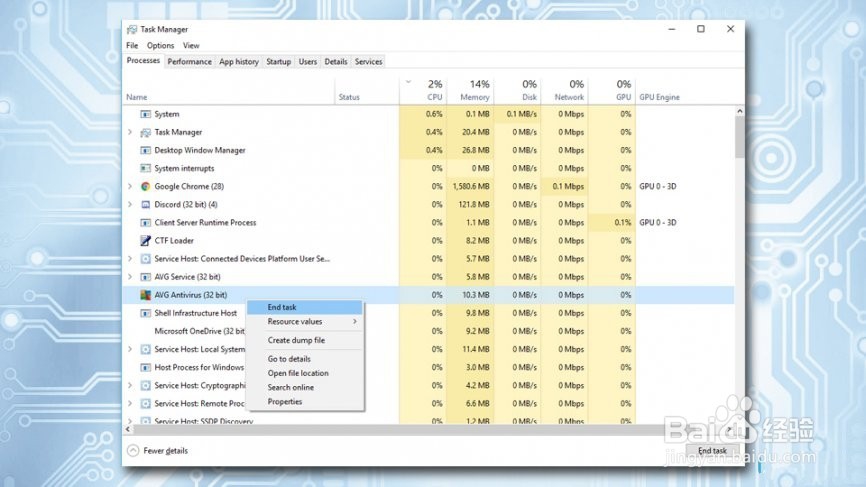The width and height of the screenshot is (866, 487).
Task: Switch to the App history tab
Action: coord(239,62)
